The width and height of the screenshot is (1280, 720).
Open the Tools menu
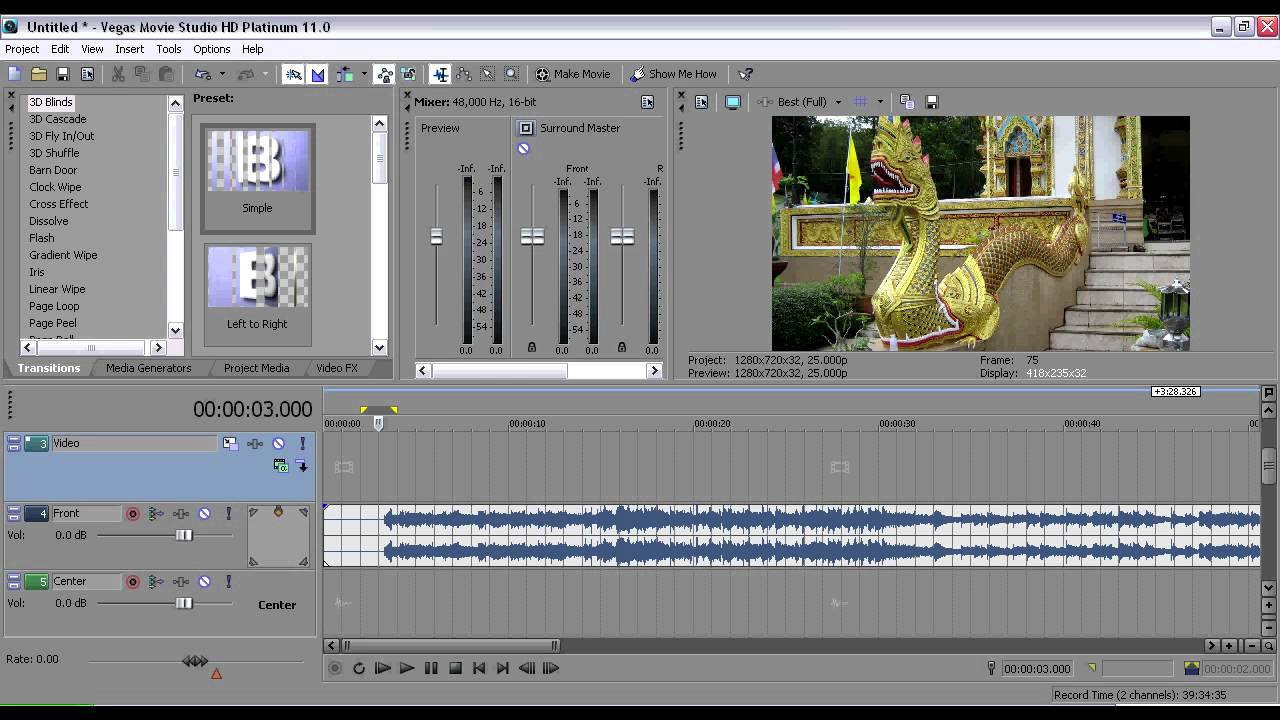pyautogui.click(x=168, y=49)
